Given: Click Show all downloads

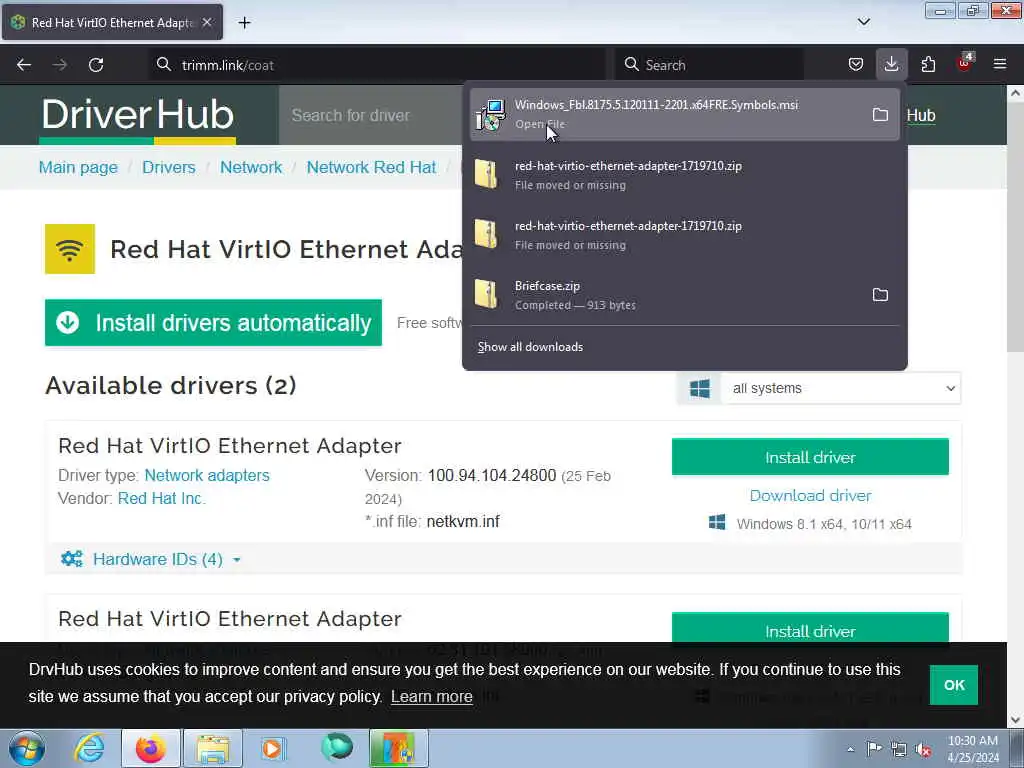Looking at the screenshot, I should coord(530,347).
